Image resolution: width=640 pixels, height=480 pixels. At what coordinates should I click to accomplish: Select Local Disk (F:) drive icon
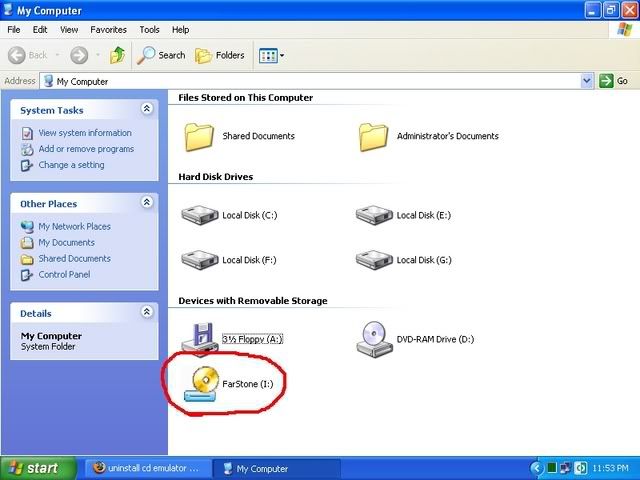coord(200,260)
